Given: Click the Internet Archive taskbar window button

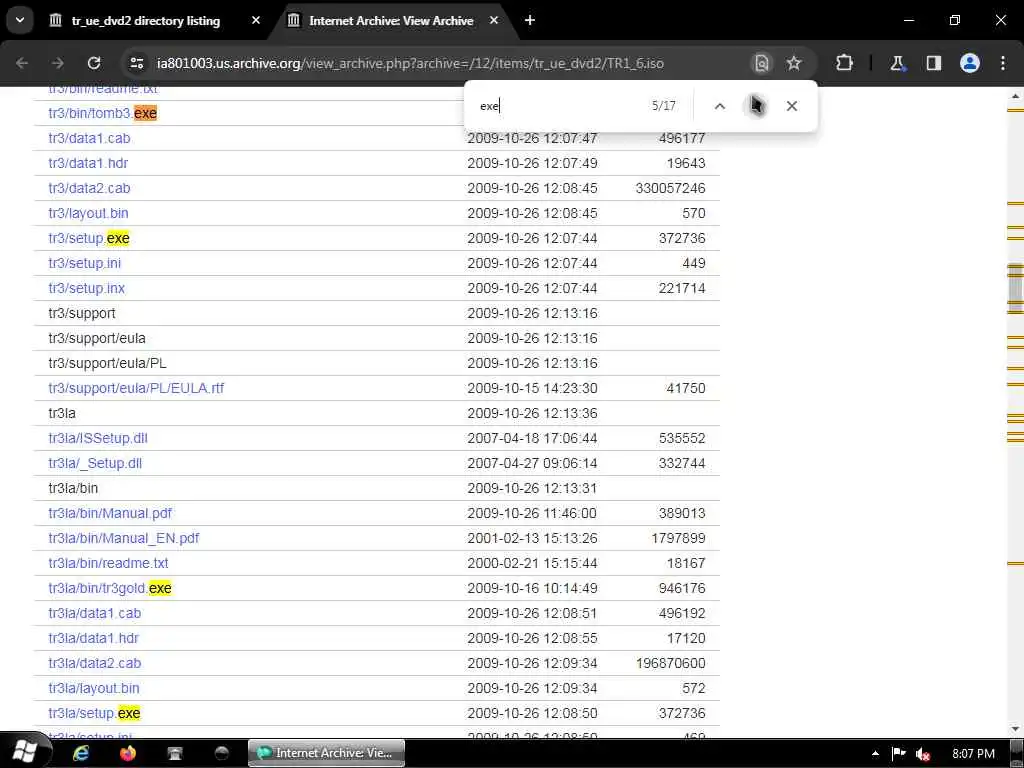Looking at the screenshot, I should [x=327, y=753].
